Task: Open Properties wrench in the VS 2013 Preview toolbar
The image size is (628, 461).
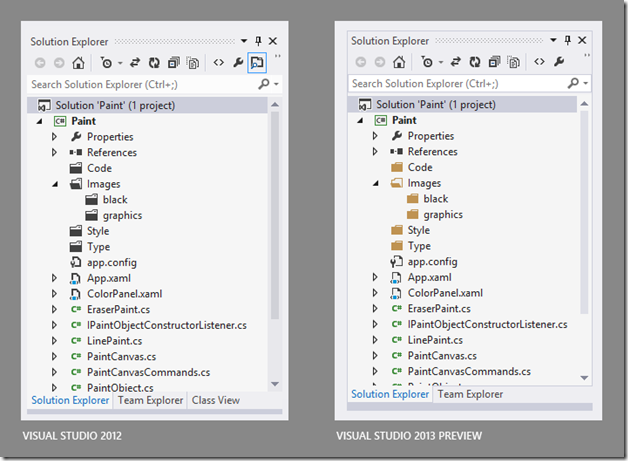Action: pos(559,62)
